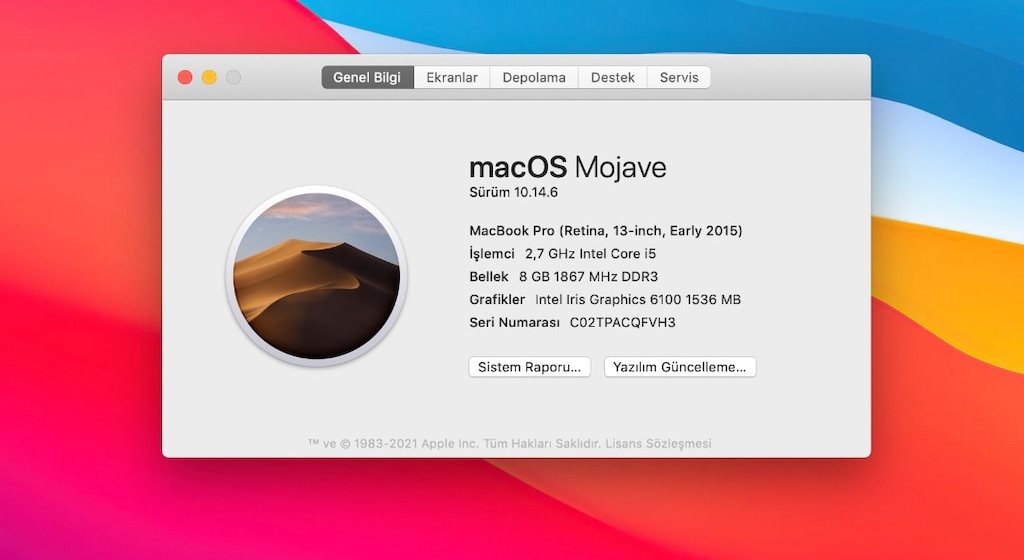Screen dimensions: 1024x560
Task: Open the Lisans Sözleşmesi link
Action: click(658, 443)
